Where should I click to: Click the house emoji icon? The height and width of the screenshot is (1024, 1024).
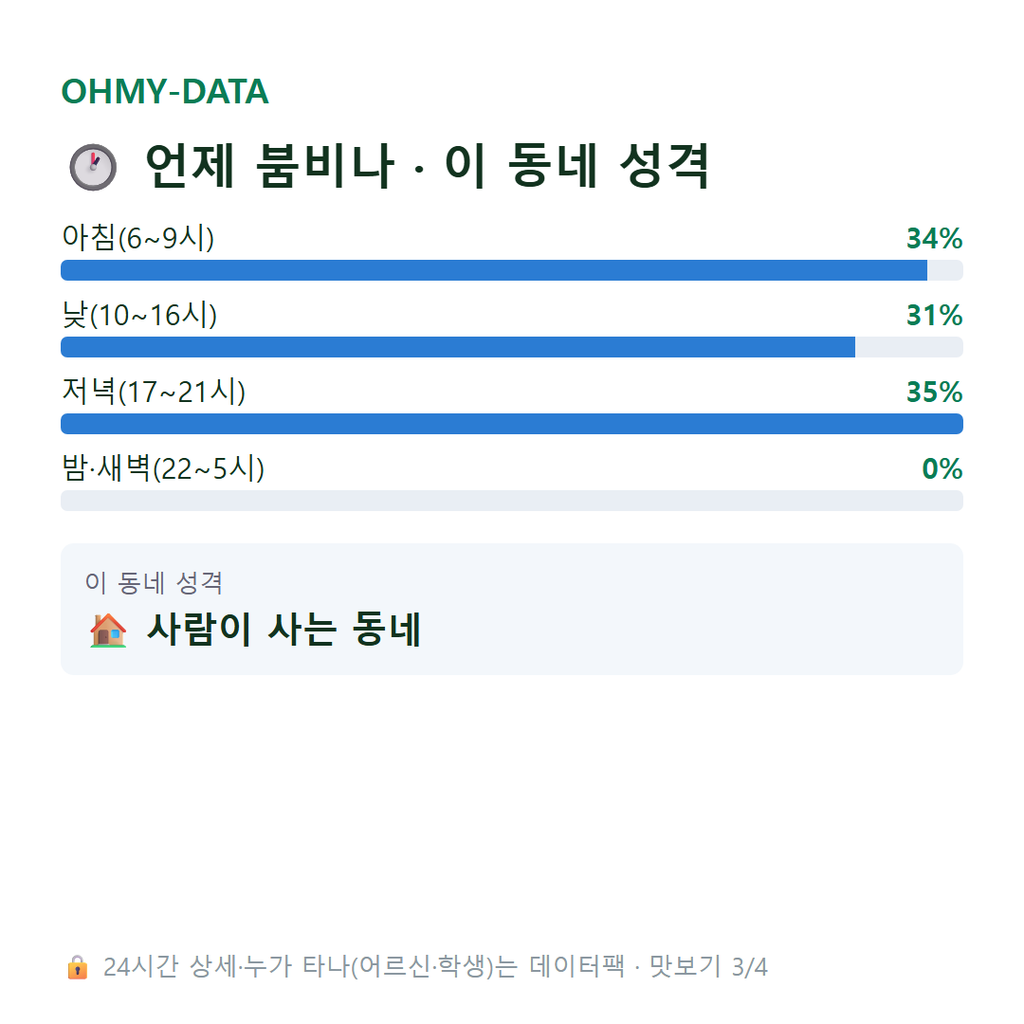click(x=108, y=630)
